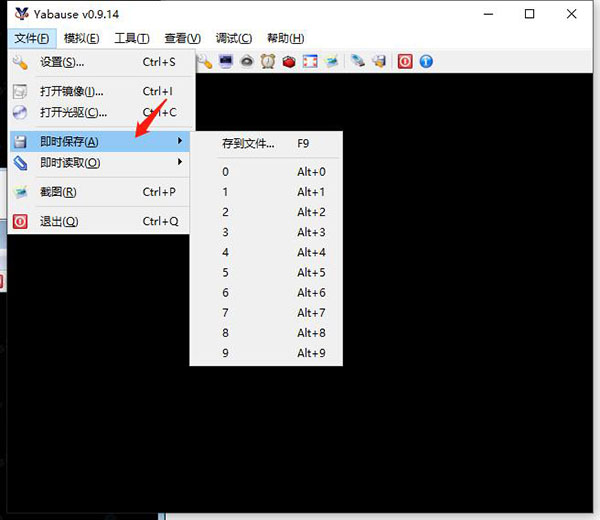Toggle fullscreen with the red arrows icon
This screenshot has height=520, width=600.
tap(310, 61)
